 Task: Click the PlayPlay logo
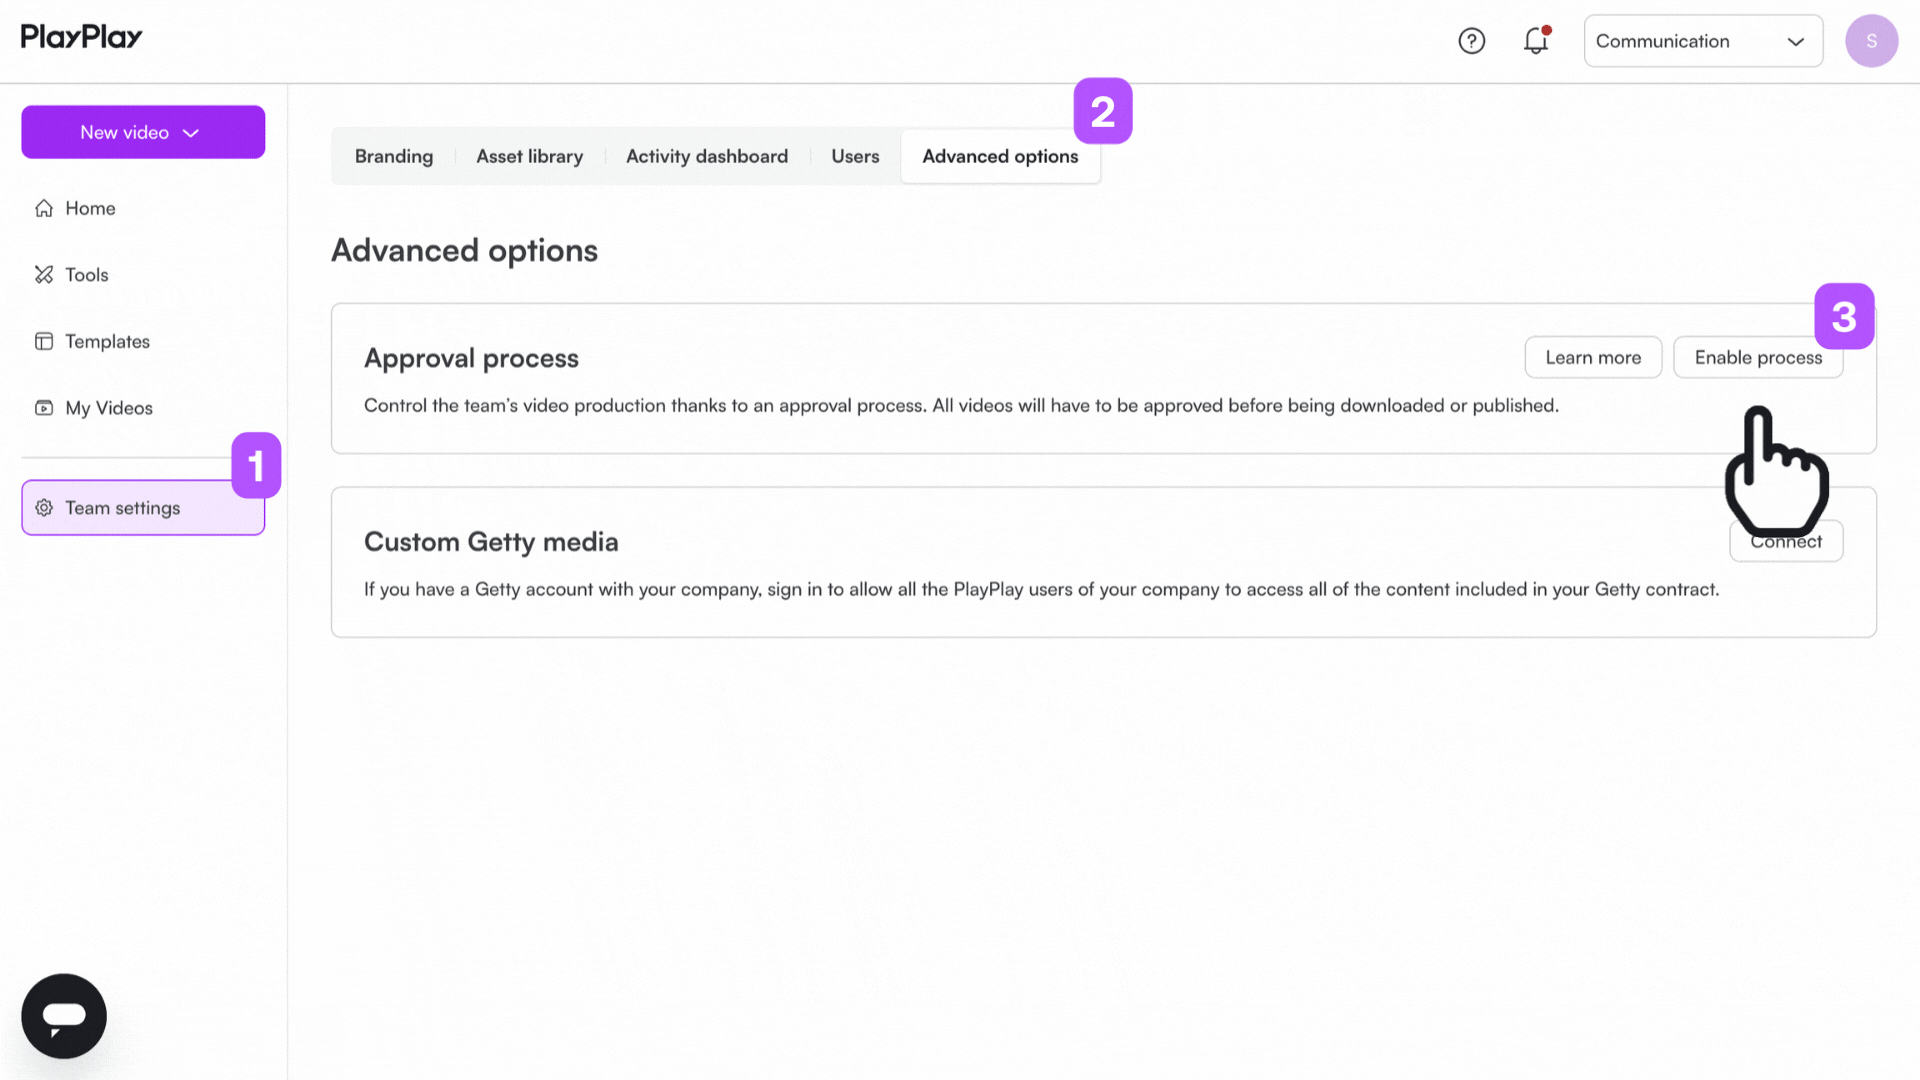82,38
